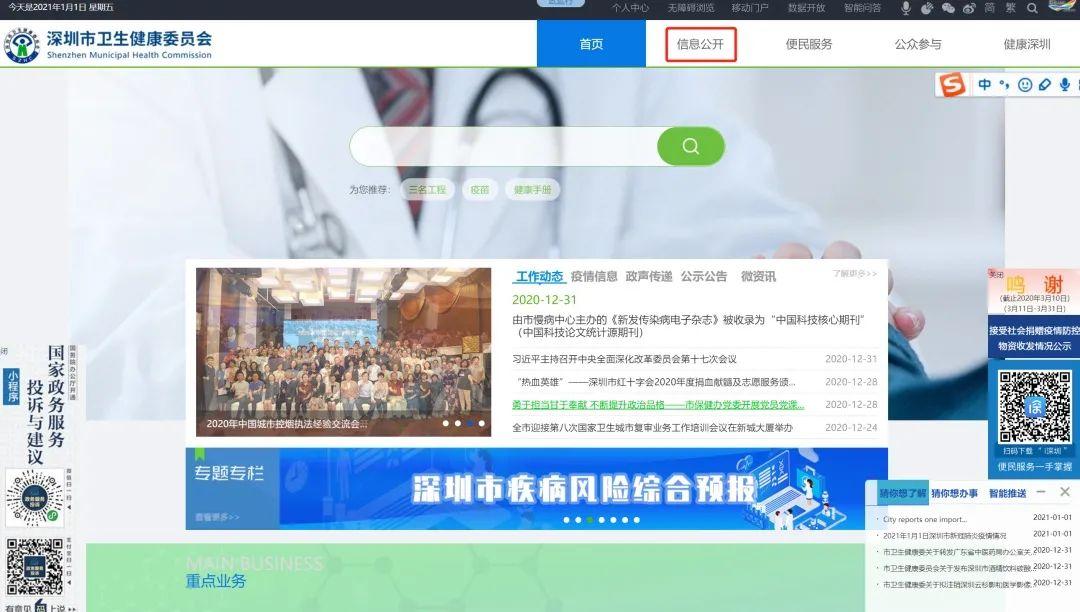Open the 习近平主持召开 news headline link

[624, 359]
